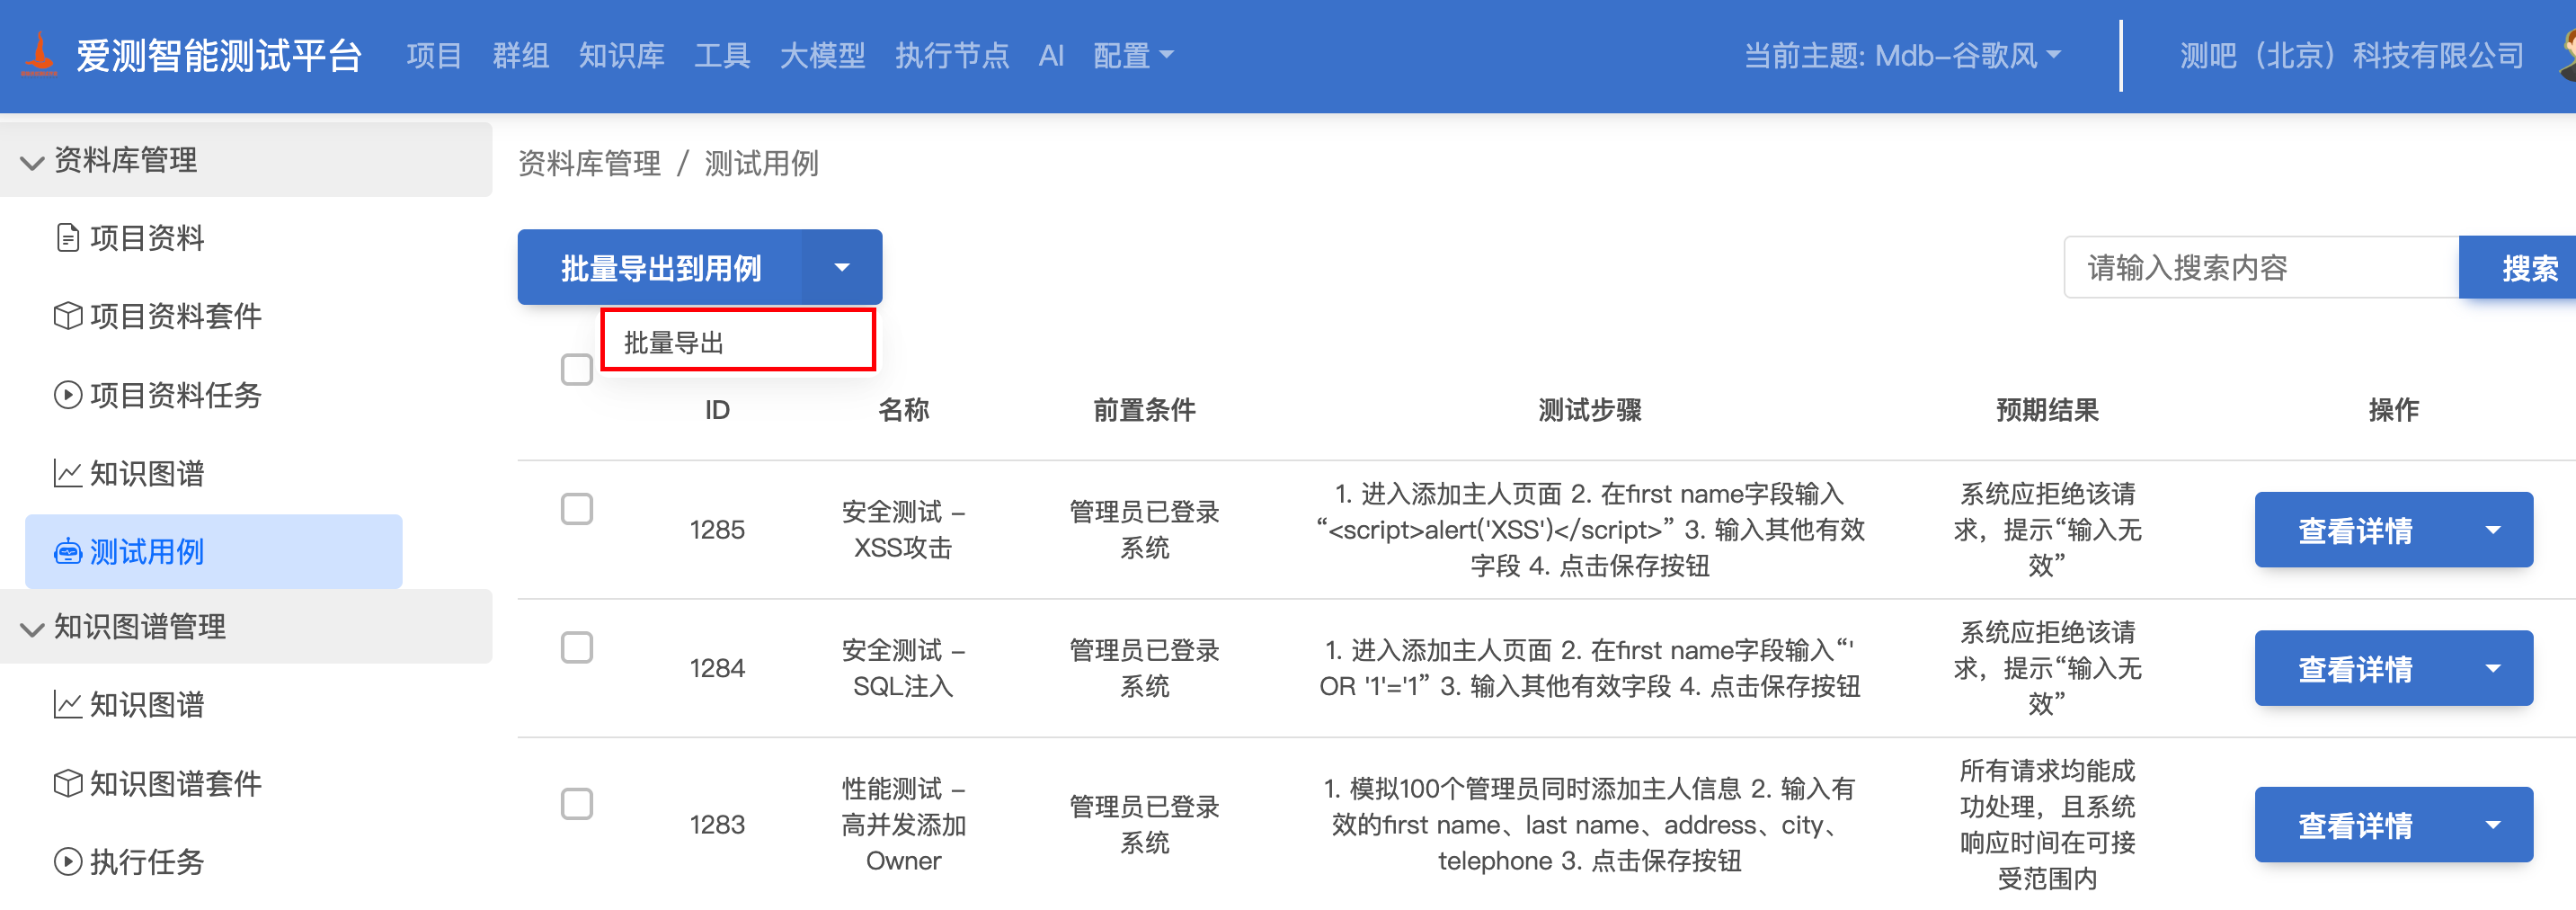The width and height of the screenshot is (2576, 910).
Task: Click the 批量导出到用例 button
Action: click(660, 267)
